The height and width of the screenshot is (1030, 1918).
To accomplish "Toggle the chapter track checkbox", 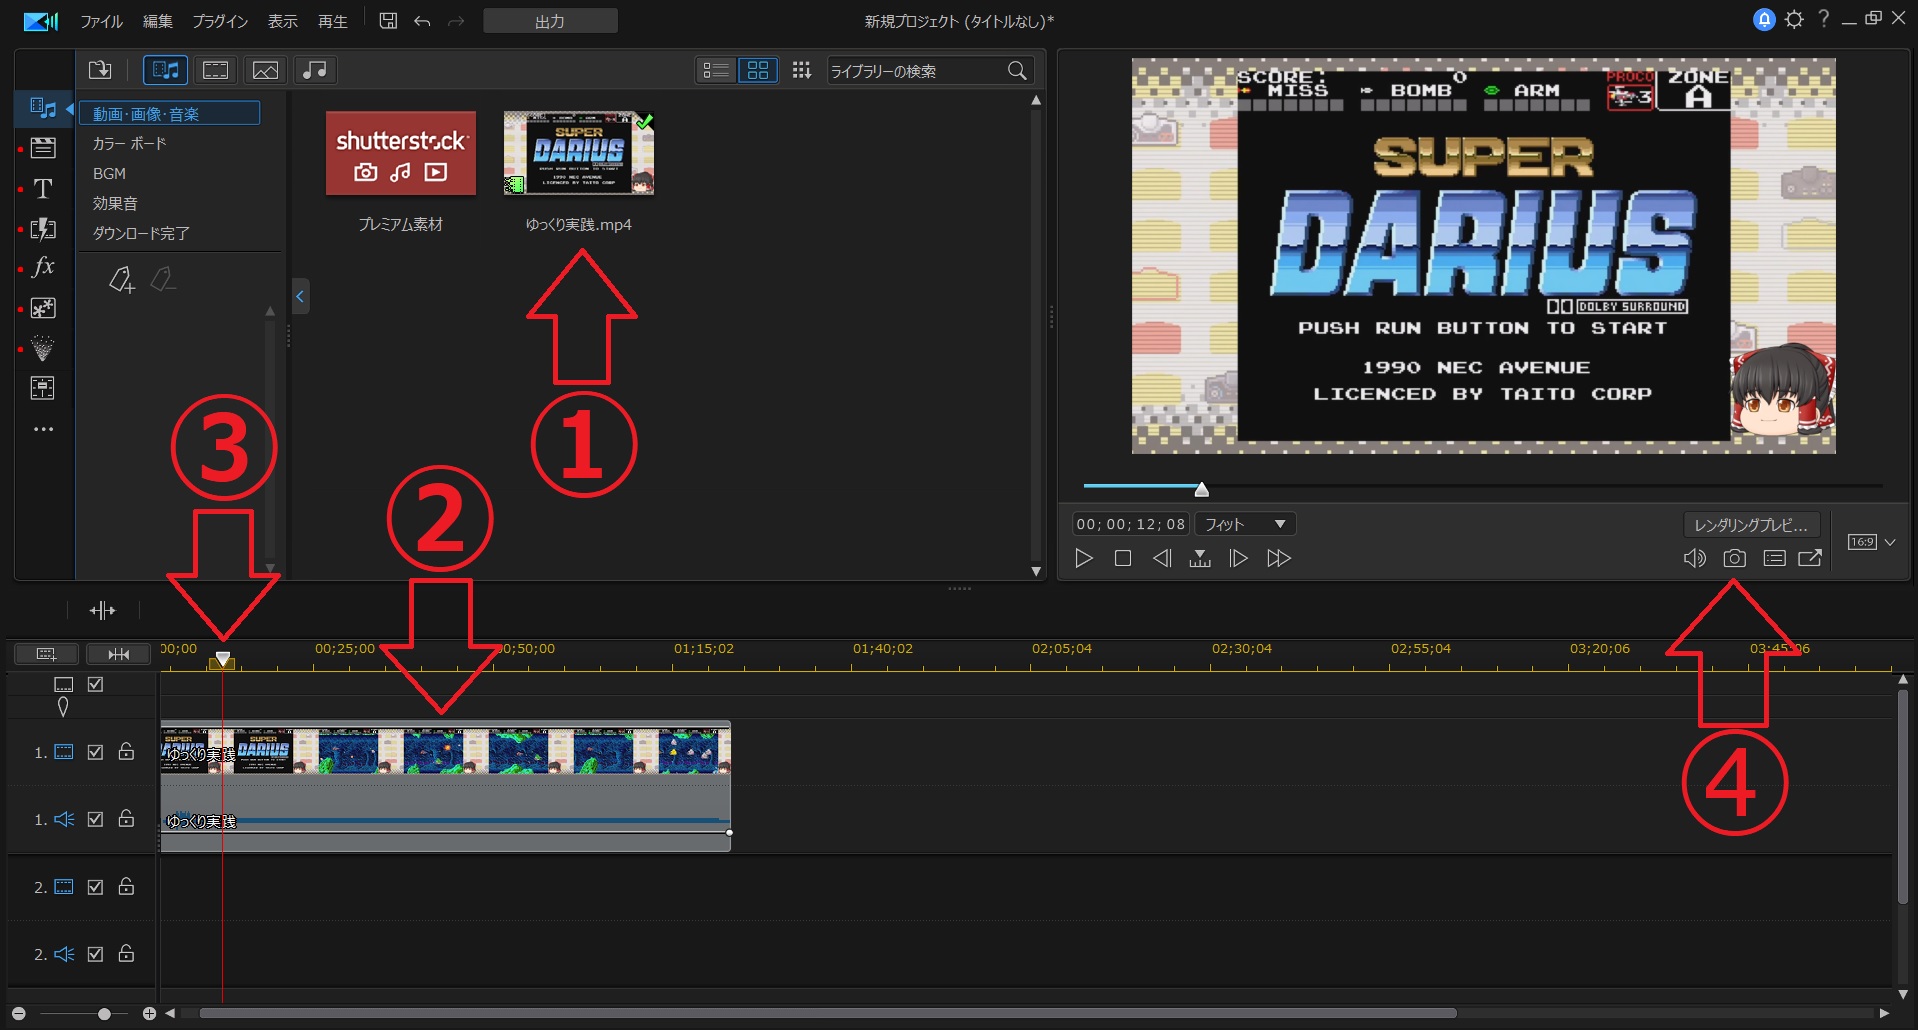I will [96, 685].
